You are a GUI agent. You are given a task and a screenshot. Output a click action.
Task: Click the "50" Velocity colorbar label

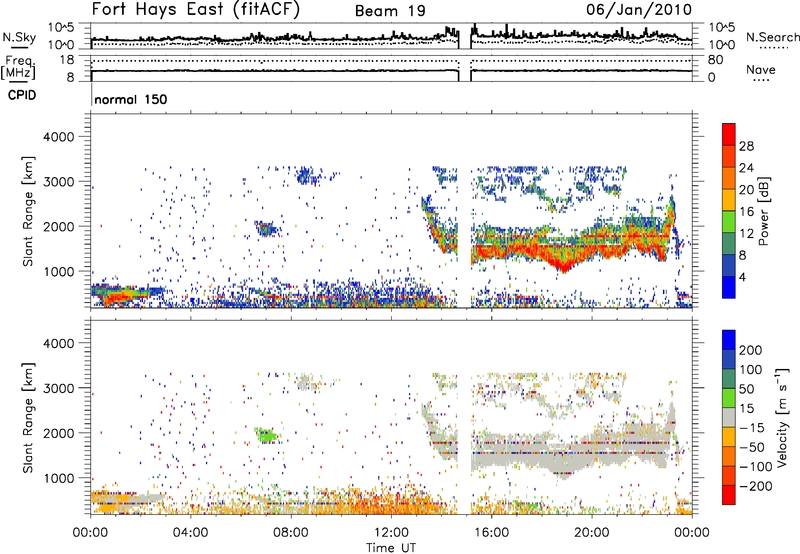click(746, 389)
